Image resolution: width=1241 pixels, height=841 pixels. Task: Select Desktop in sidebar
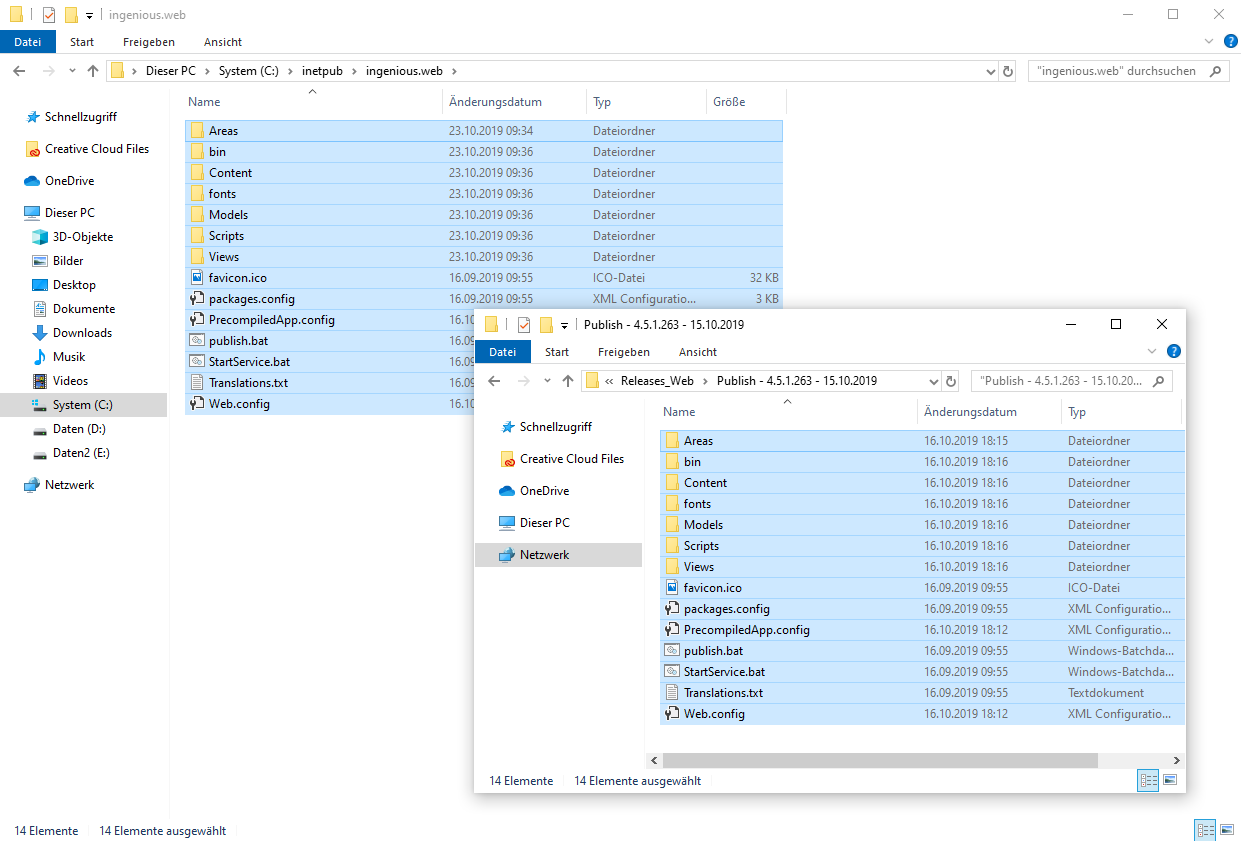[x=74, y=285]
